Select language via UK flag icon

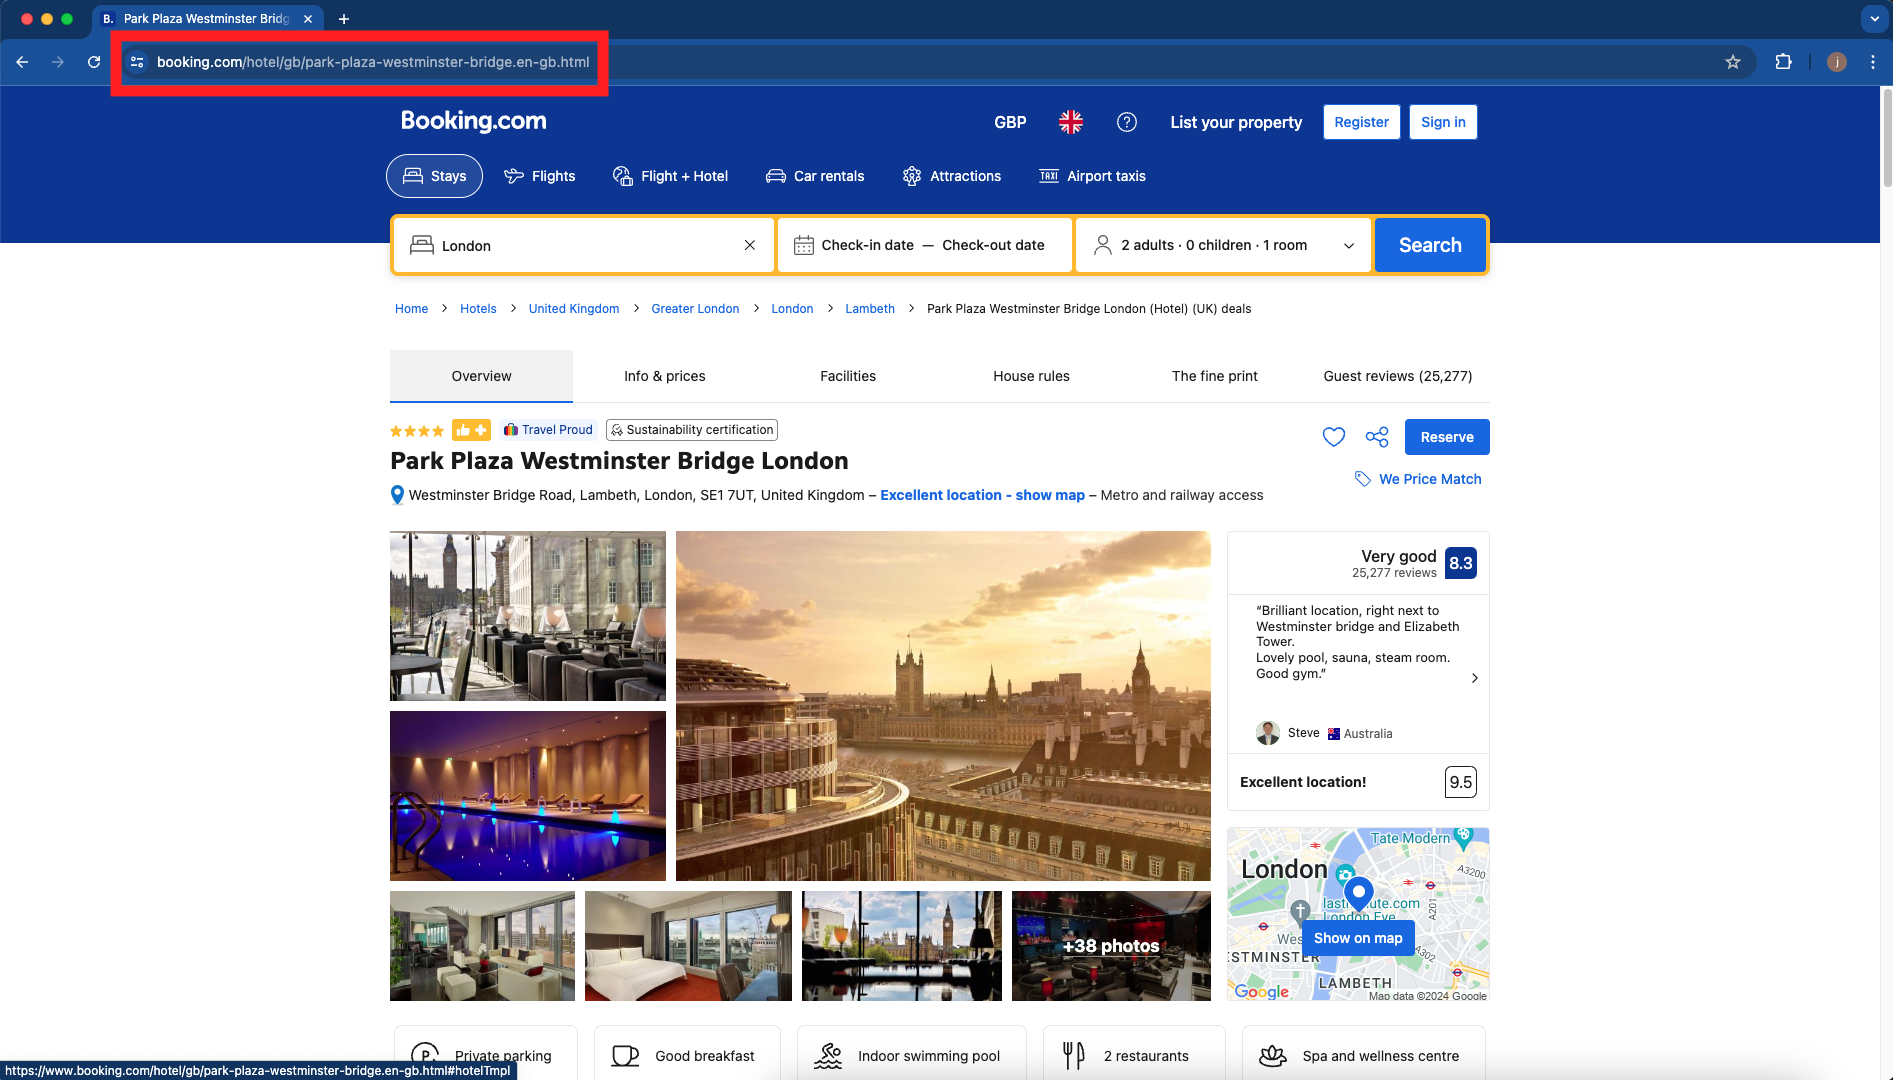[1071, 122]
